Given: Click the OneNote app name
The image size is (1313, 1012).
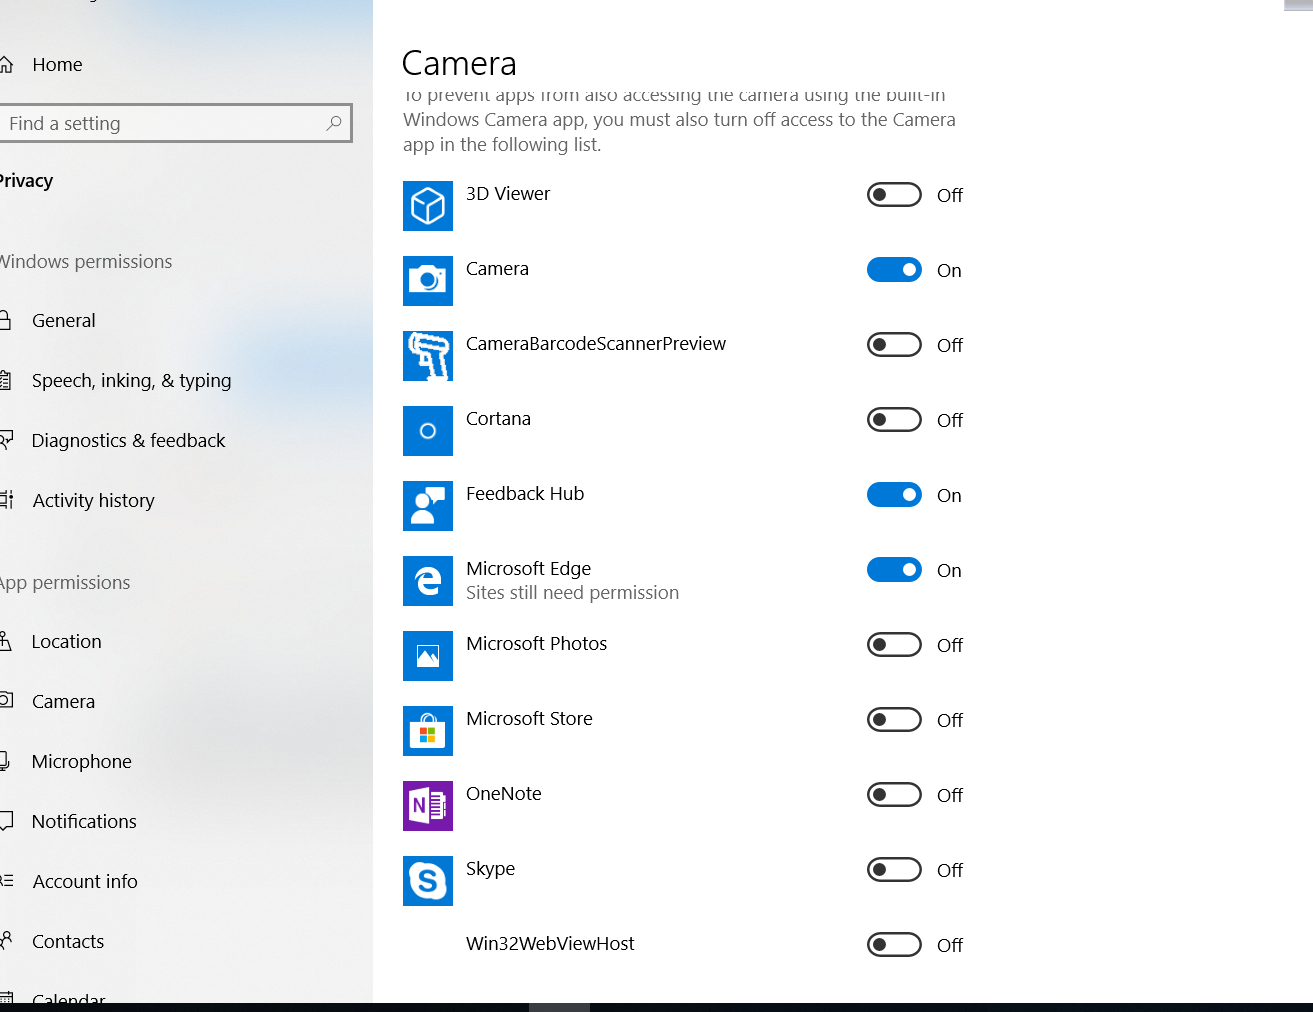Looking at the screenshot, I should coord(504,794).
